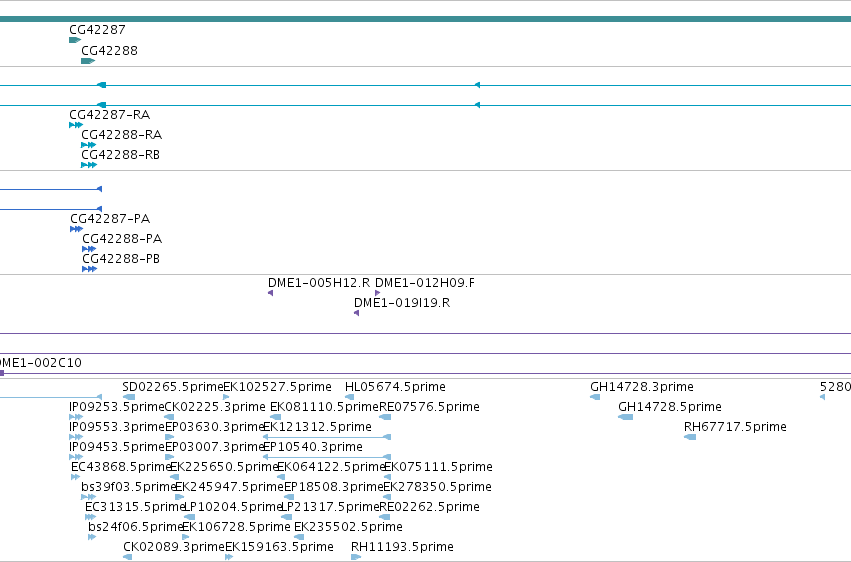Select the CG42287 gene feature
Viewport: 851px width, 562px height.
[97, 30]
